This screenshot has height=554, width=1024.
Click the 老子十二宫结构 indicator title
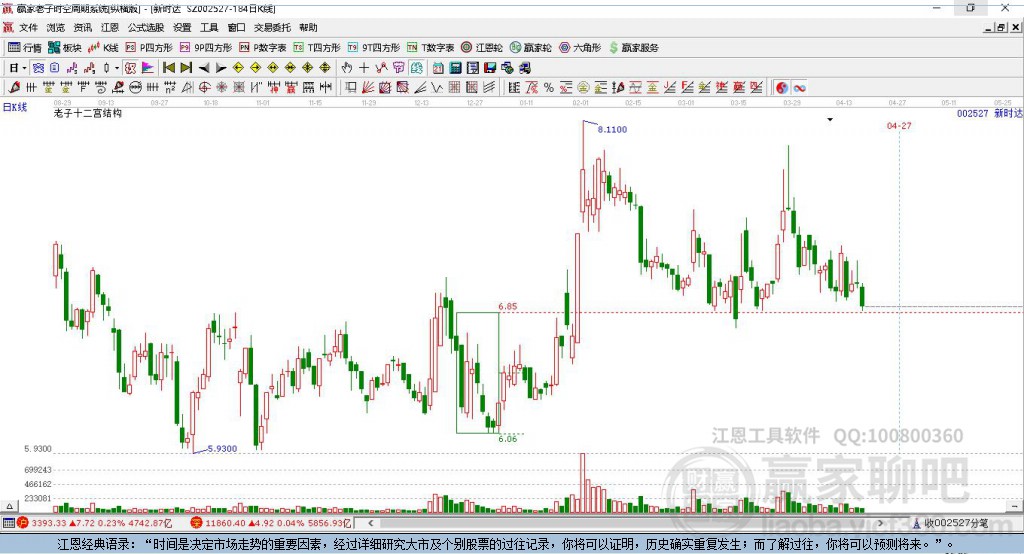click(x=88, y=113)
